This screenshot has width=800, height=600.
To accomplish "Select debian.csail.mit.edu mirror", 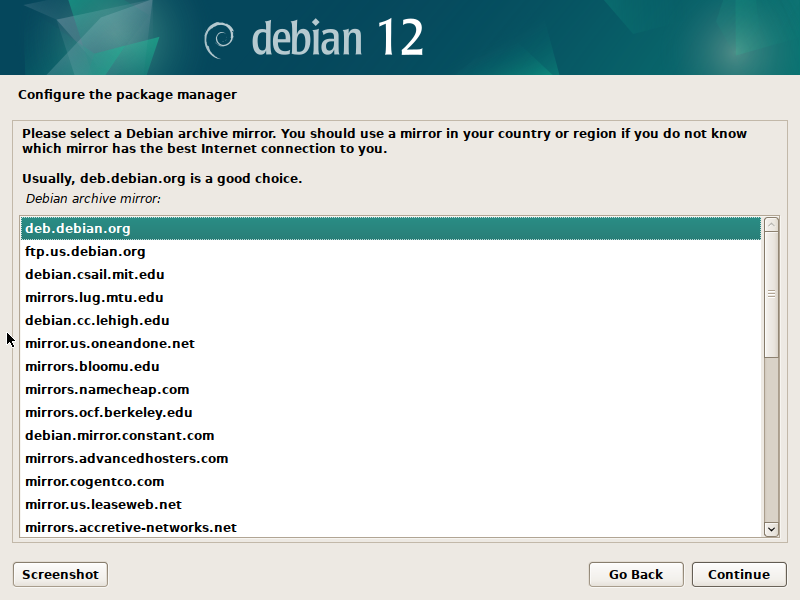I will point(391,274).
